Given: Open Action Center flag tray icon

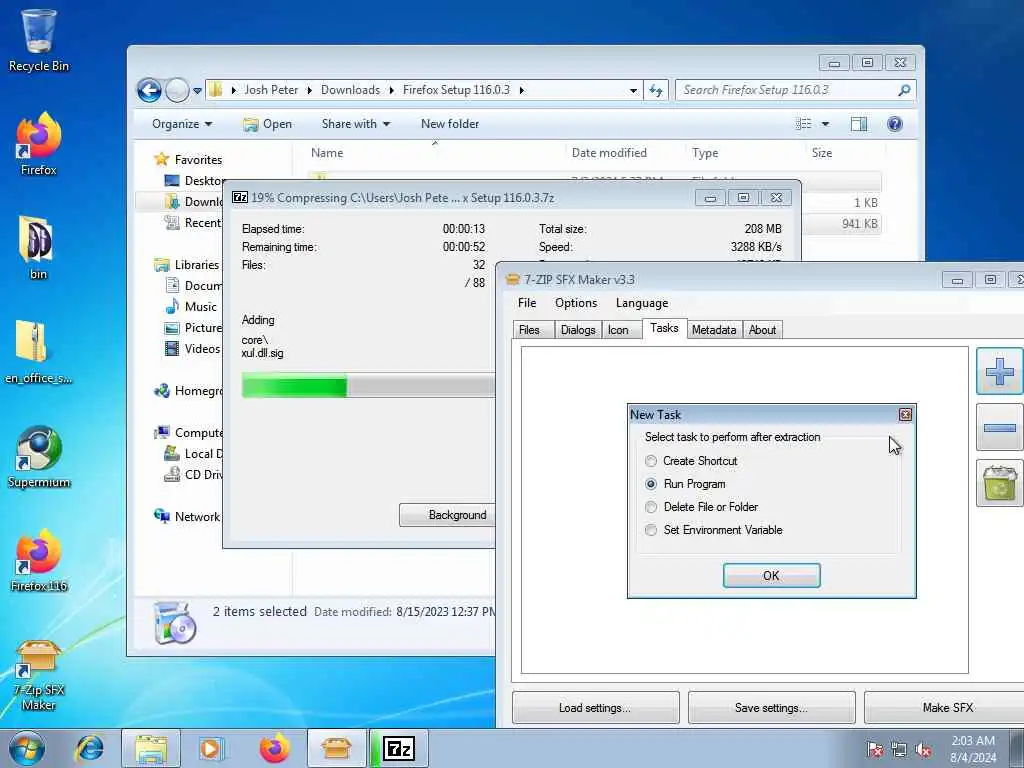Looking at the screenshot, I should point(875,750).
